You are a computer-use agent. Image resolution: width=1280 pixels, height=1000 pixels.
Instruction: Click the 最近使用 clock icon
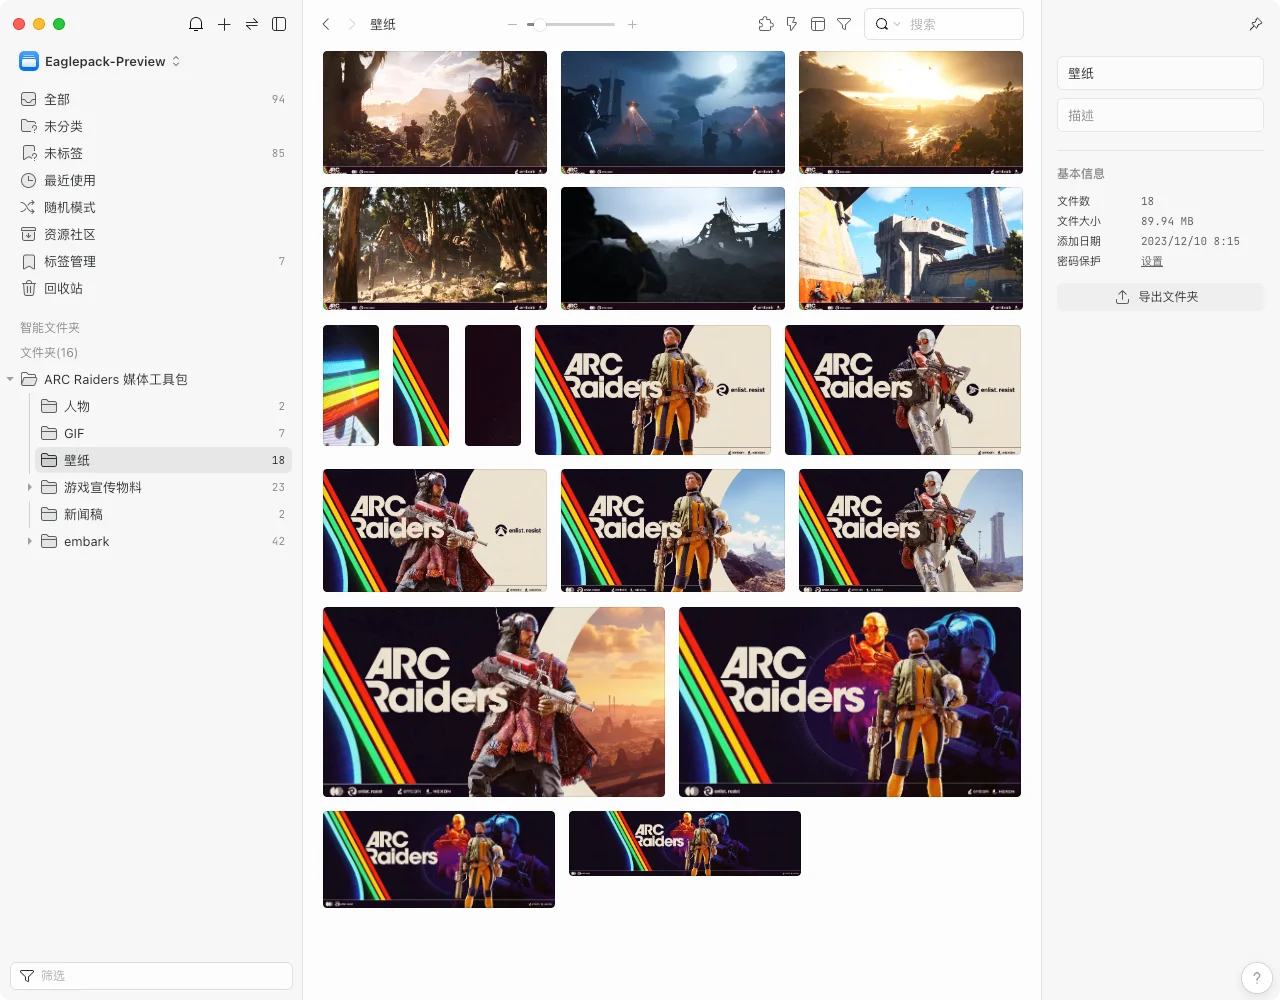tap(29, 180)
